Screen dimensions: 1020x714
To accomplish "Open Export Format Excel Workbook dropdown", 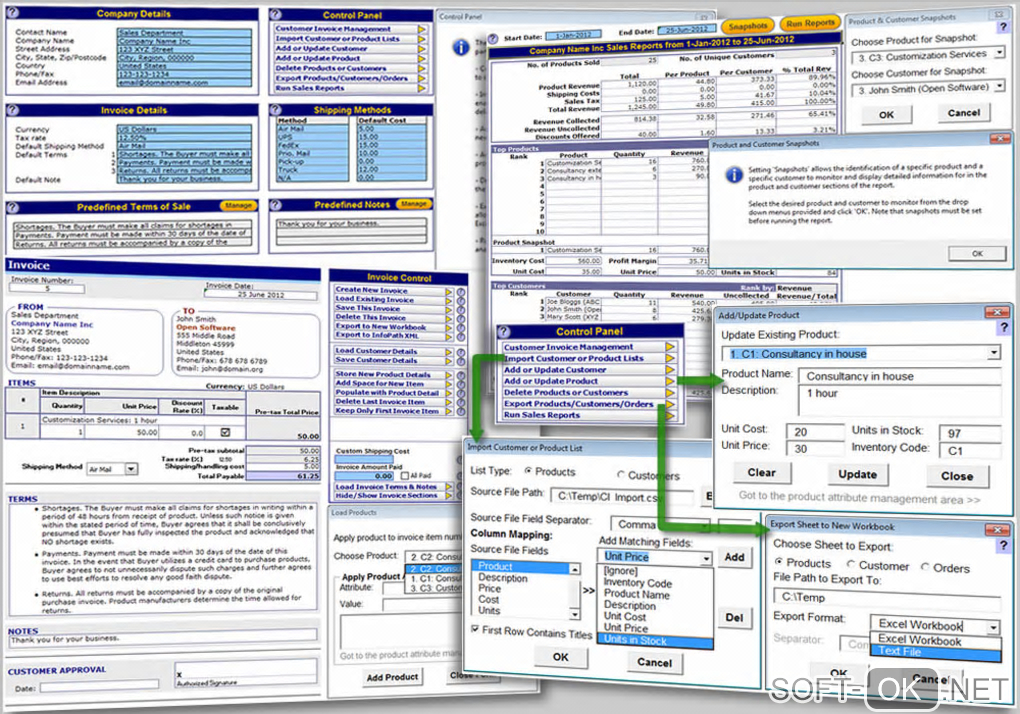I will 993,628.
